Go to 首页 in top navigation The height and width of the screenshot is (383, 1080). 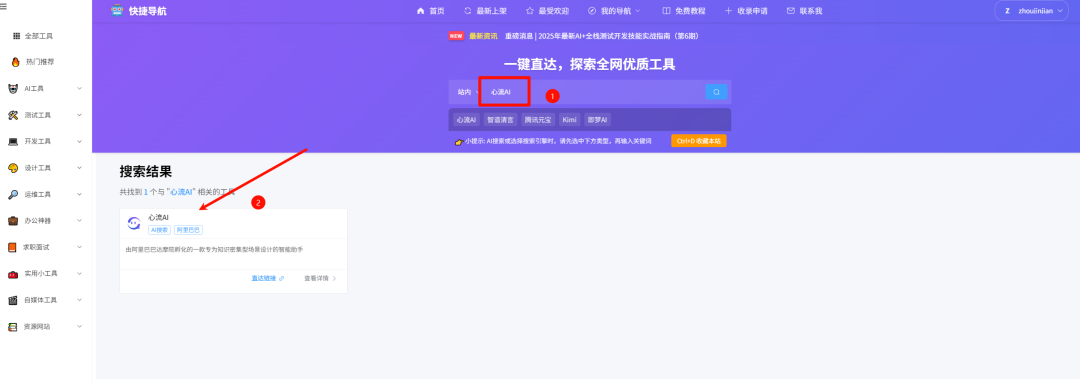coord(431,11)
